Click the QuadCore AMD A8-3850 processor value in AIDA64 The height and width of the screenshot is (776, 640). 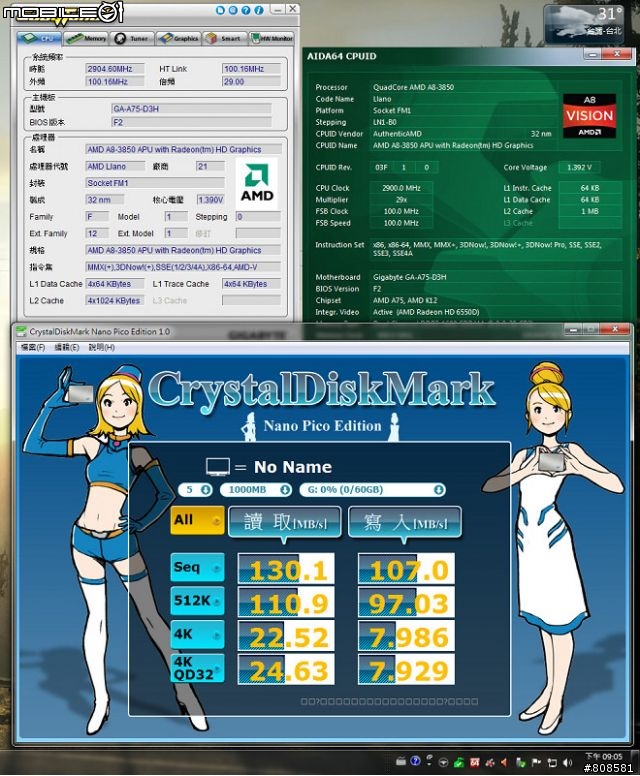pyautogui.click(x=413, y=87)
